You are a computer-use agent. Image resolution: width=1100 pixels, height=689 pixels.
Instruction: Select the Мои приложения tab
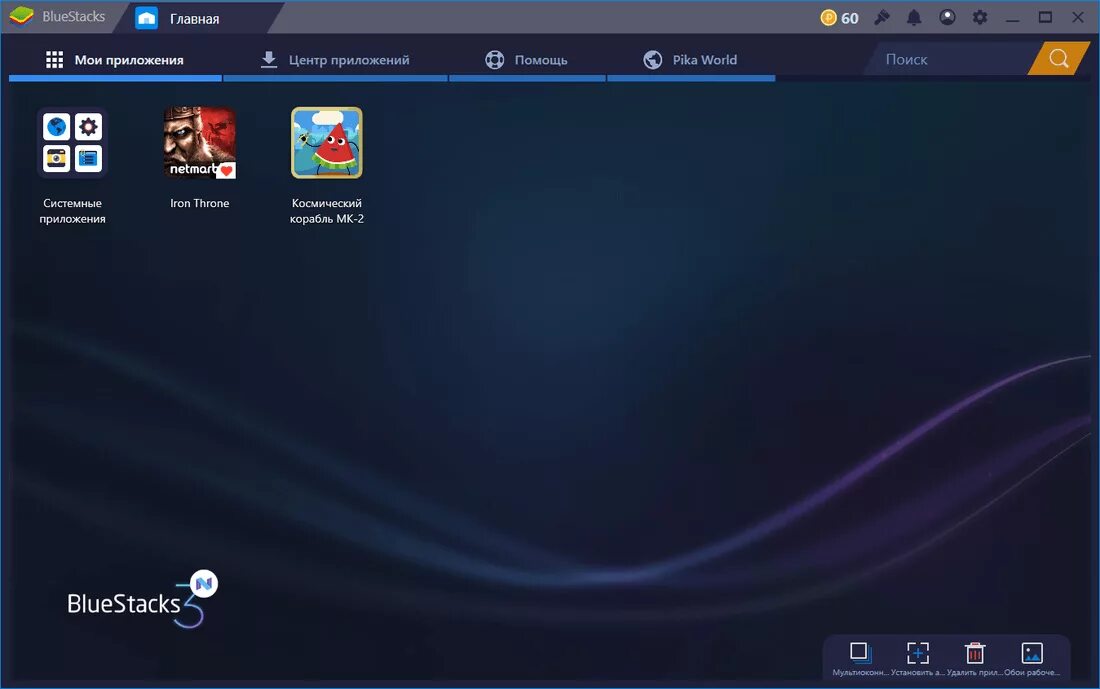(x=115, y=60)
